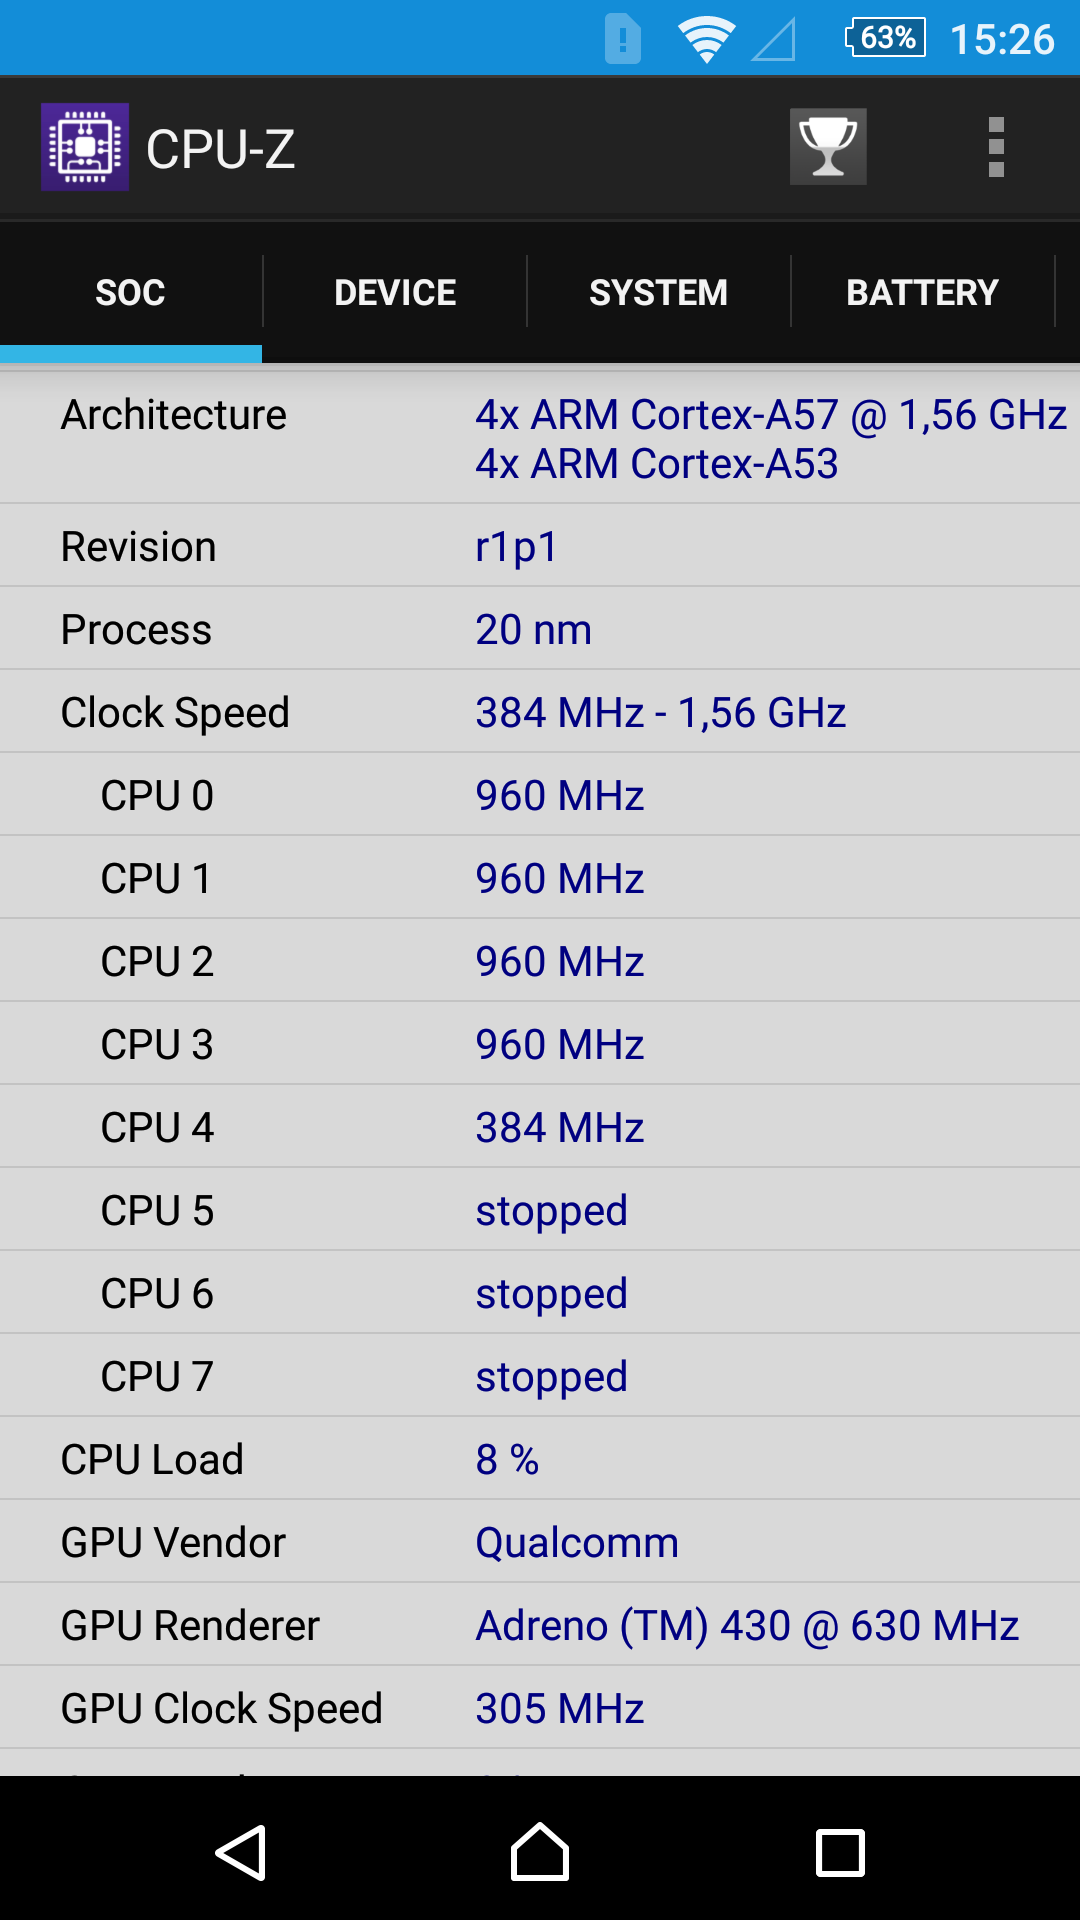Tap the SIM card alert icon
The image size is (1080, 1920).
tap(623, 39)
